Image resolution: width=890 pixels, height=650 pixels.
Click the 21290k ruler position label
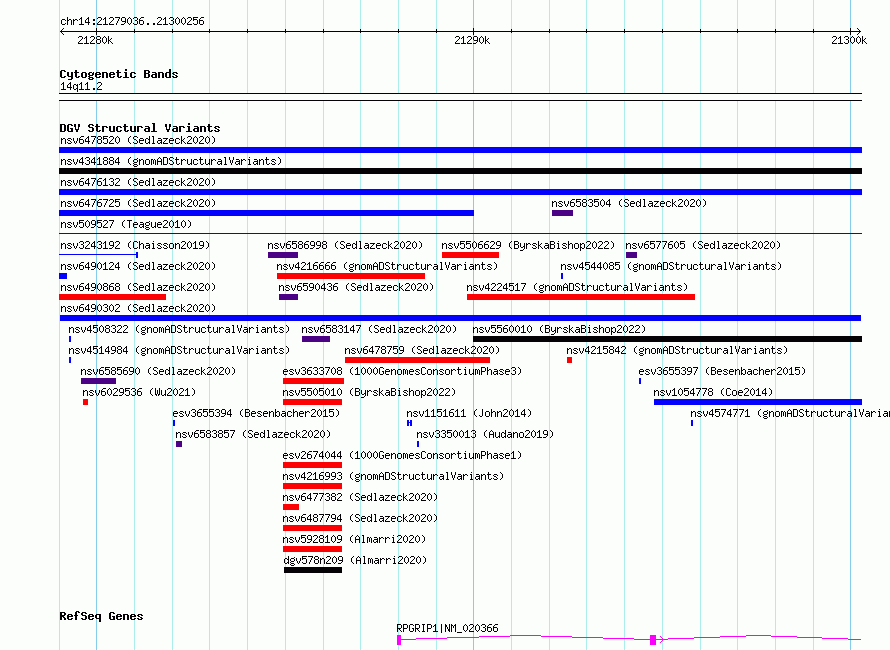click(472, 40)
